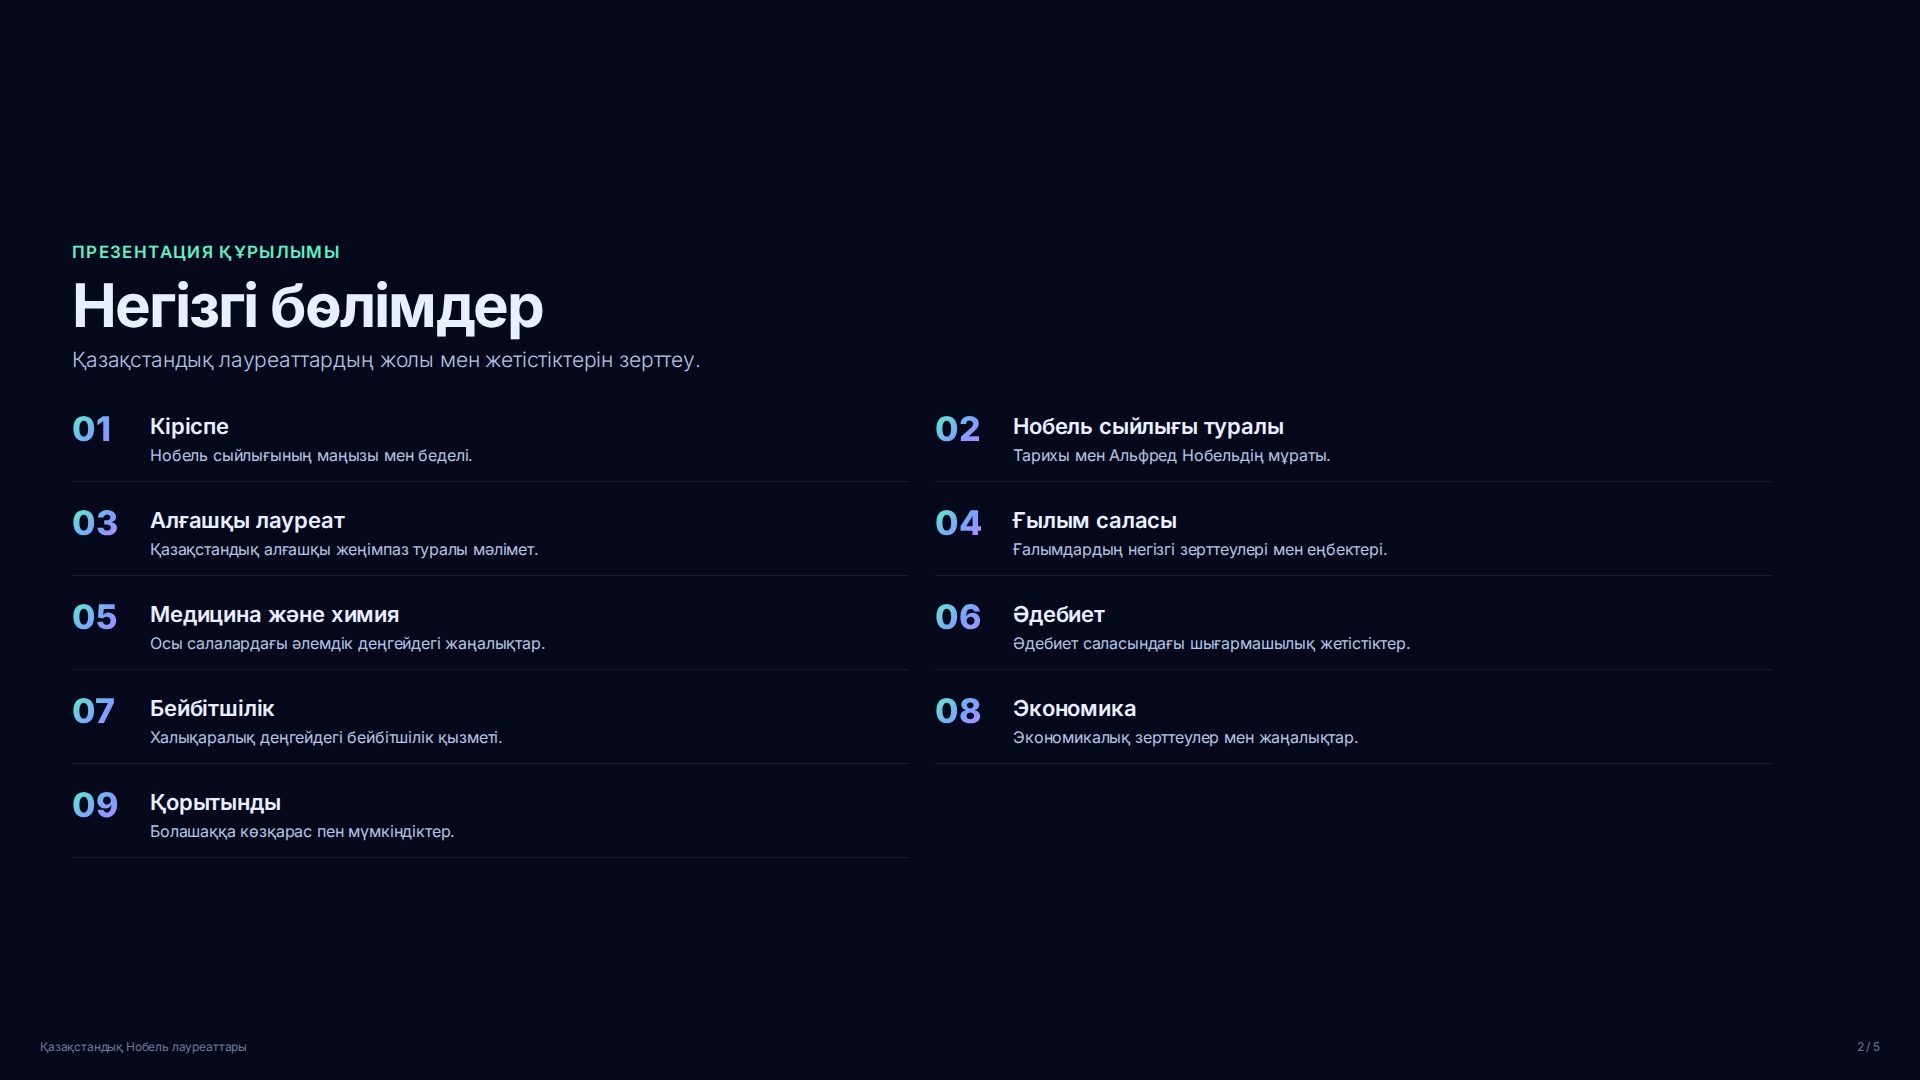1920x1080 pixels.
Task: Click section number 06
Action: tap(958, 617)
